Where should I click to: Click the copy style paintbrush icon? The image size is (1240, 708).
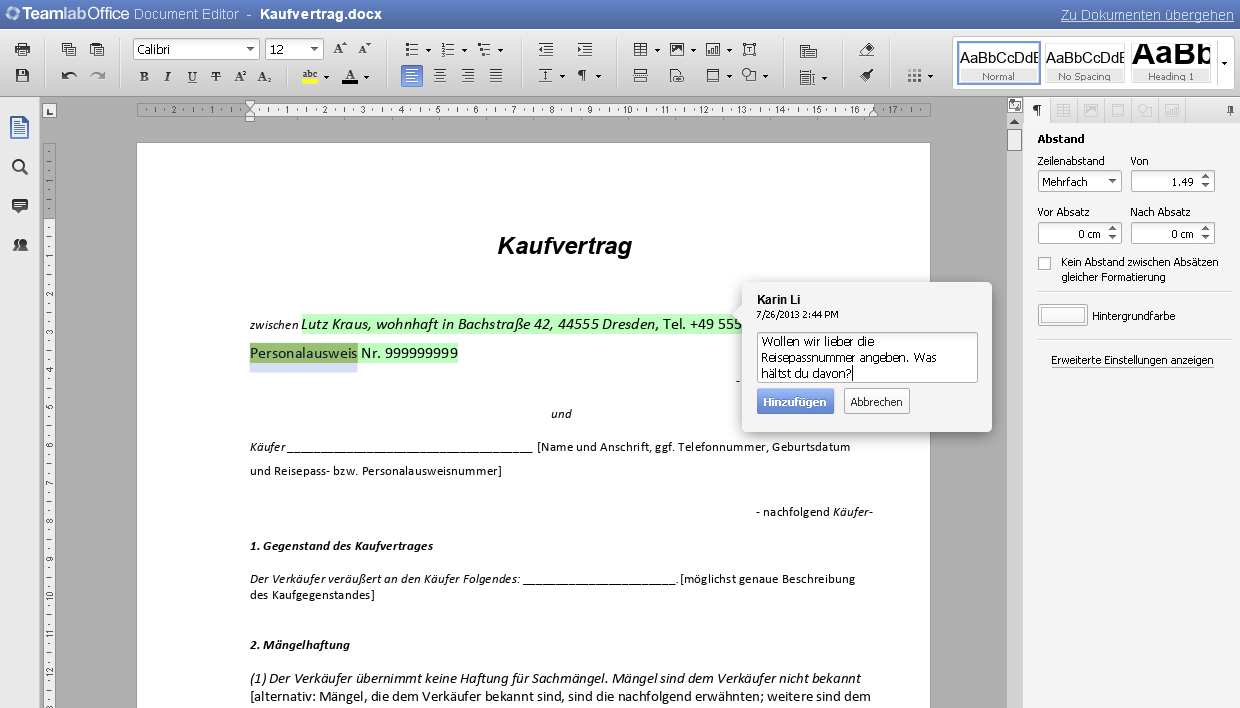coord(867,75)
